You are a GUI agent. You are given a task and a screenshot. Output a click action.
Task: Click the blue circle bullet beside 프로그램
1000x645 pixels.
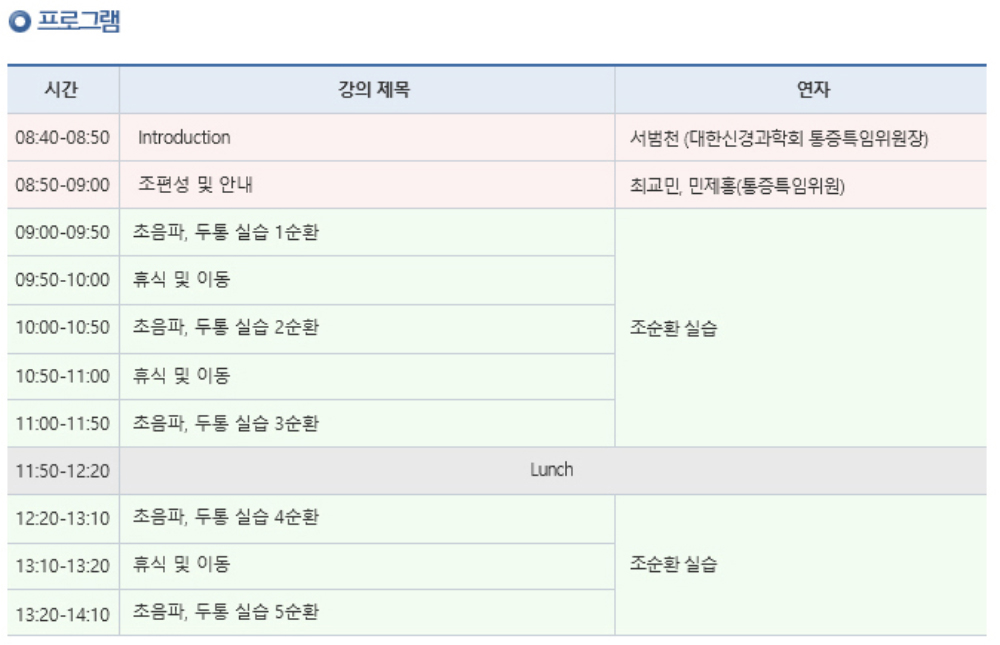[20, 23]
